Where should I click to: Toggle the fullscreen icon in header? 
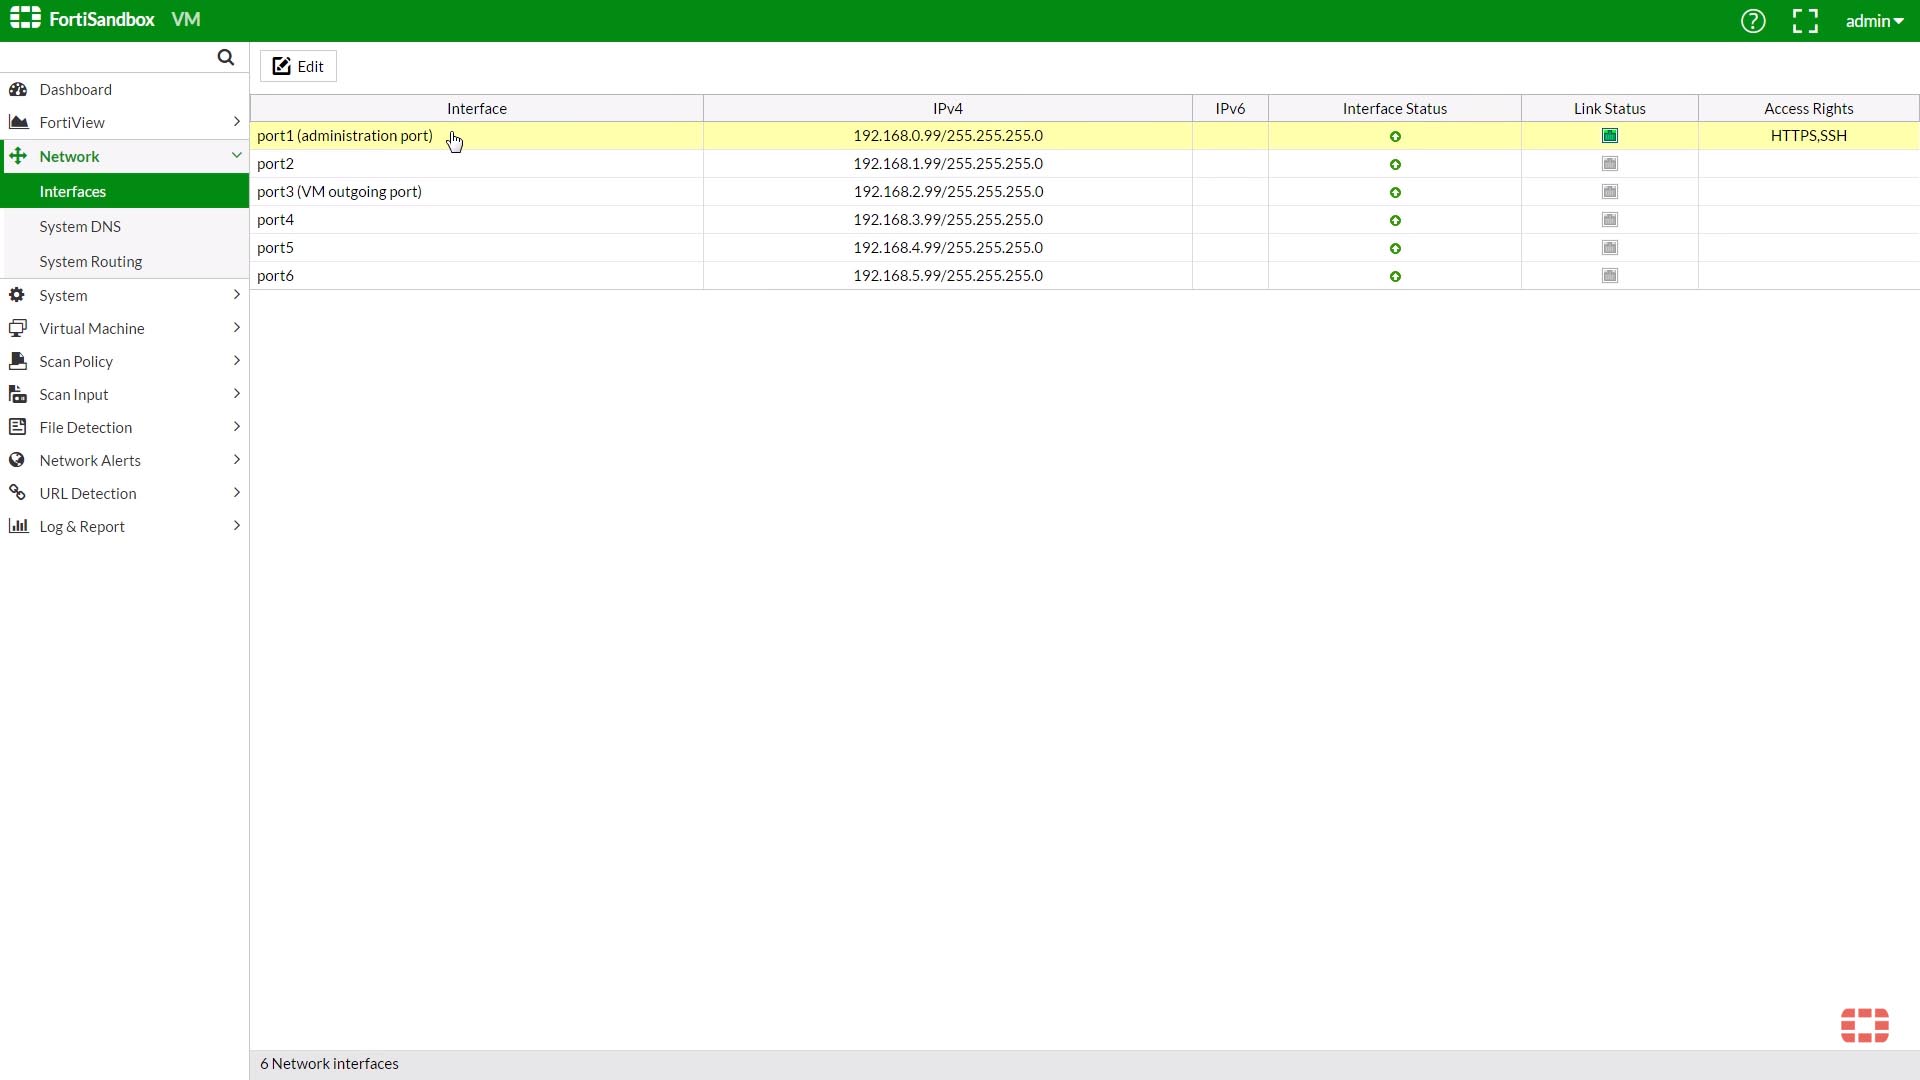[x=1805, y=21]
